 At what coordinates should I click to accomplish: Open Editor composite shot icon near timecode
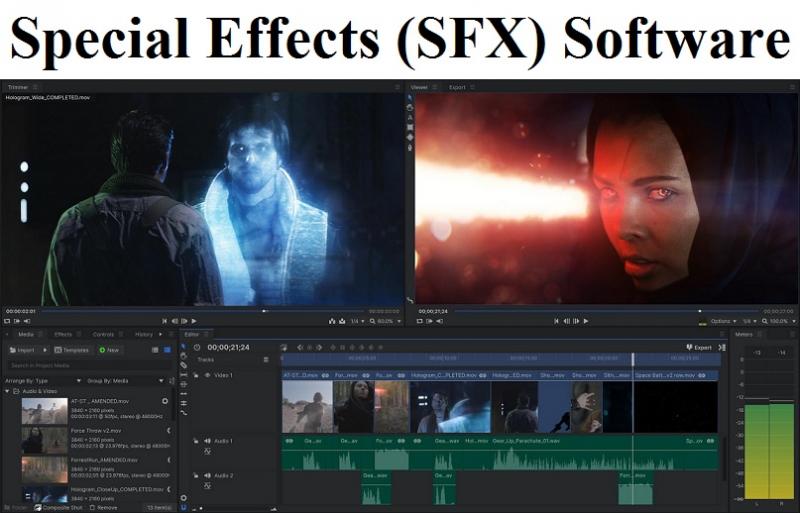click(284, 347)
